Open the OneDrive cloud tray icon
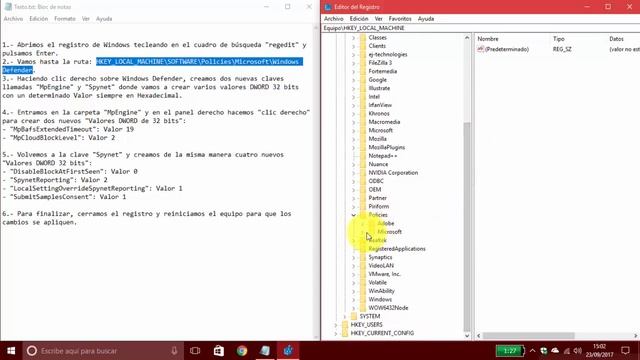640x360 pixels. 555,351
